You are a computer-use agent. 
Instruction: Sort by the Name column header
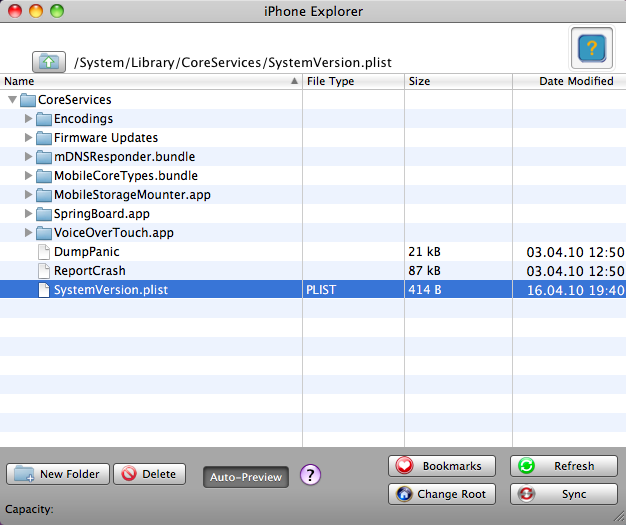click(151, 81)
